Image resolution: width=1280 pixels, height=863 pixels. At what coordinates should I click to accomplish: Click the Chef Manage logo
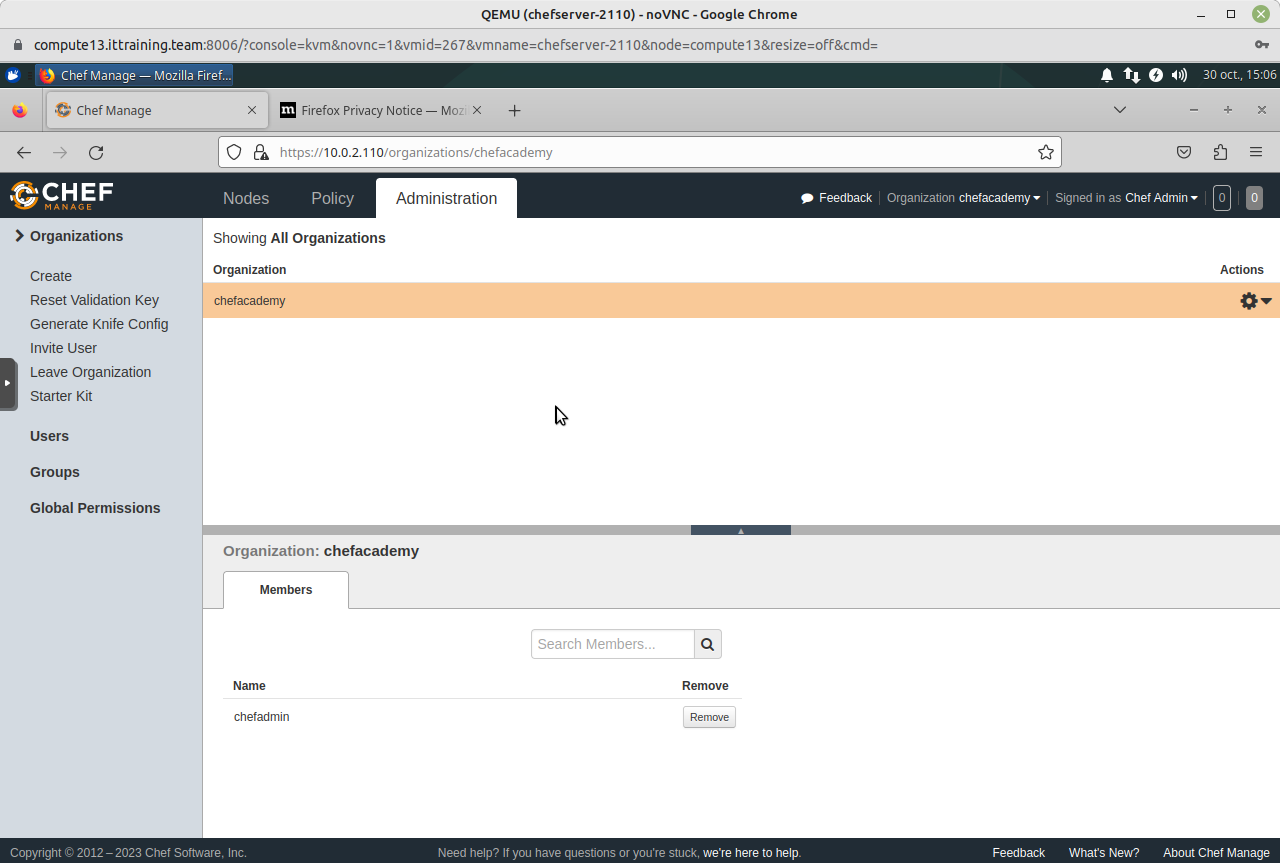pyautogui.click(x=61, y=195)
